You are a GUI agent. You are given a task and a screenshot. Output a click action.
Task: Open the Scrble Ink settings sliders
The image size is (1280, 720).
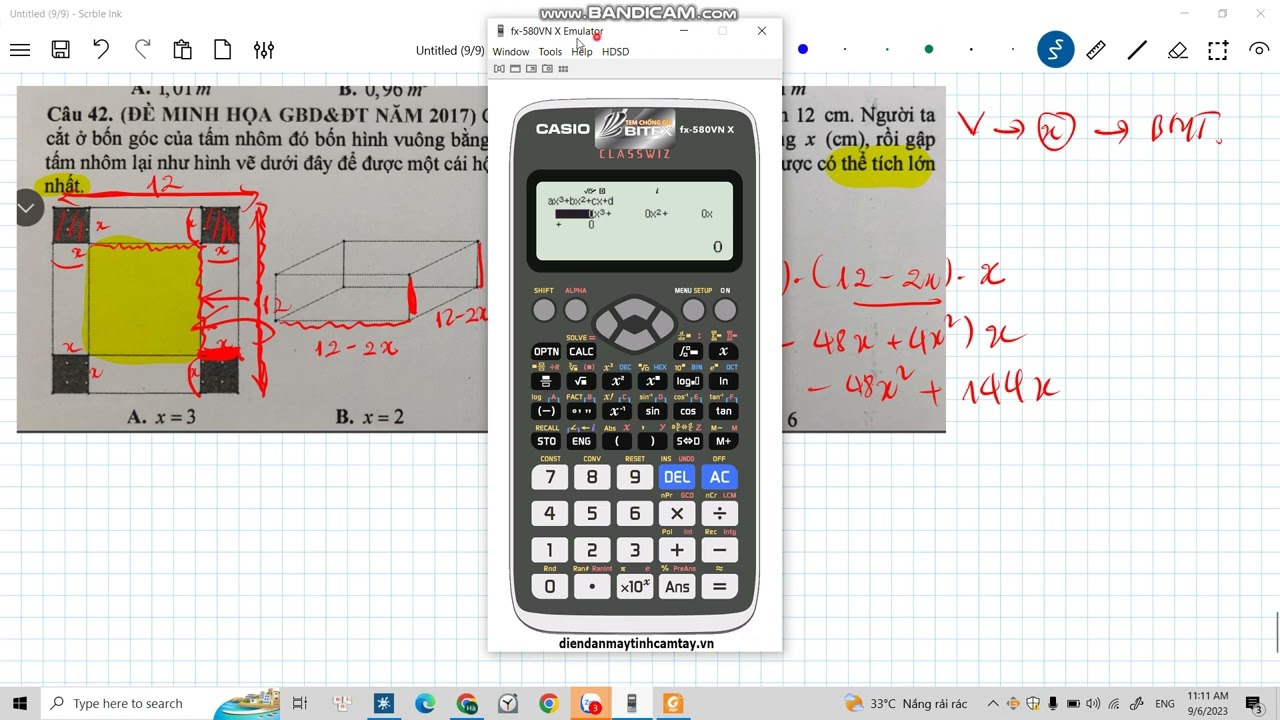click(x=264, y=50)
